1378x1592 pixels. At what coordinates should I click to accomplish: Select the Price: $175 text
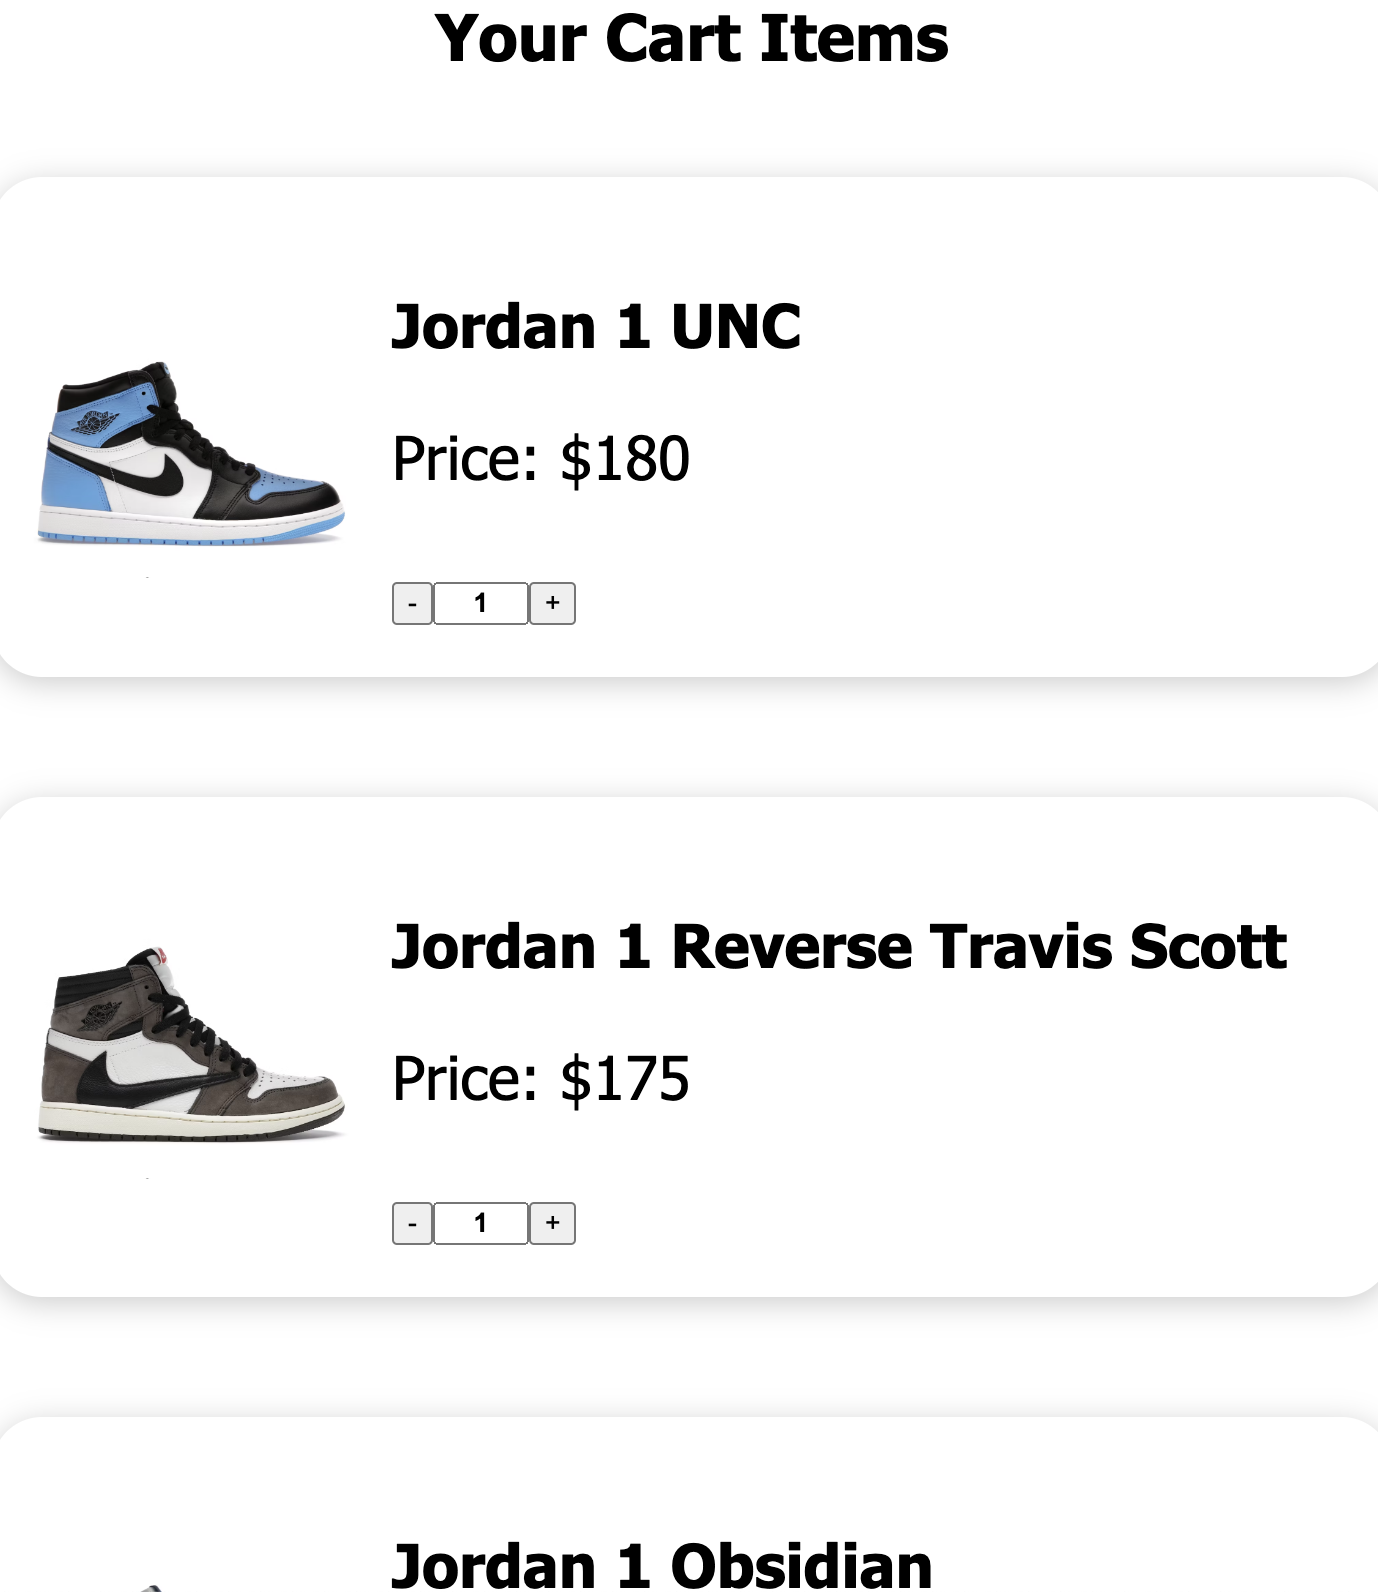click(x=541, y=1079)
